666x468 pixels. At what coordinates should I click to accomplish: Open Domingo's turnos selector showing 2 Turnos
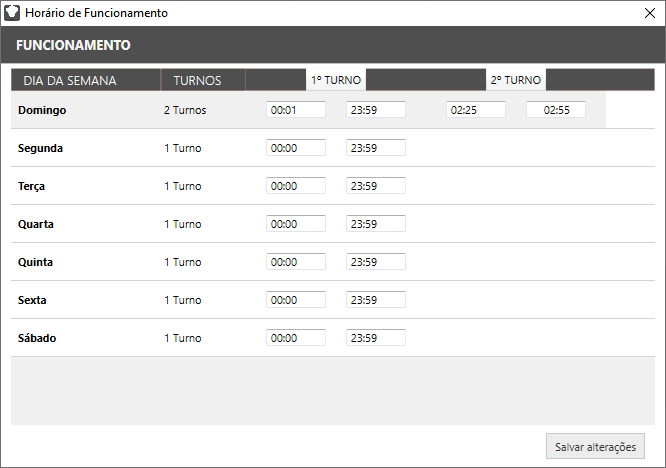pyautogui.click(x=185, y=110)
